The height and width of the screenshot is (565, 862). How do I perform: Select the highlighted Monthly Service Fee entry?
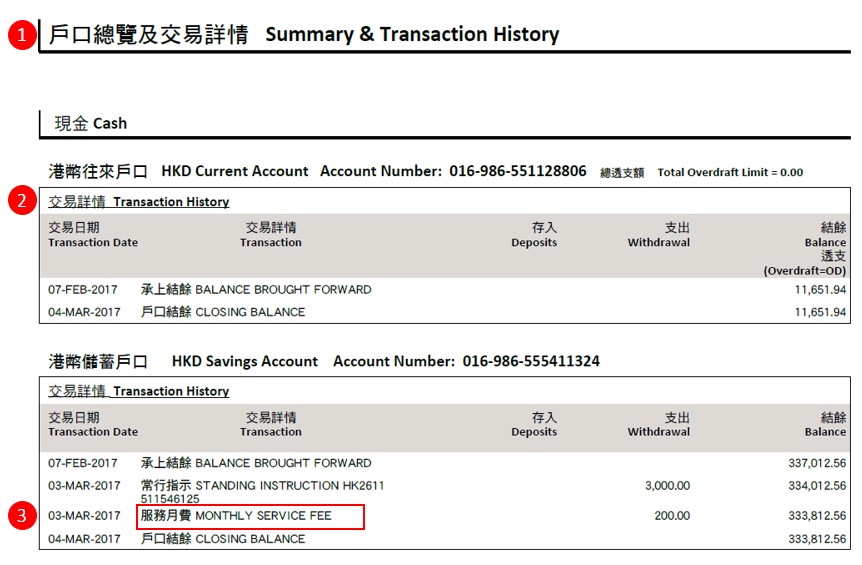point(250,516)
